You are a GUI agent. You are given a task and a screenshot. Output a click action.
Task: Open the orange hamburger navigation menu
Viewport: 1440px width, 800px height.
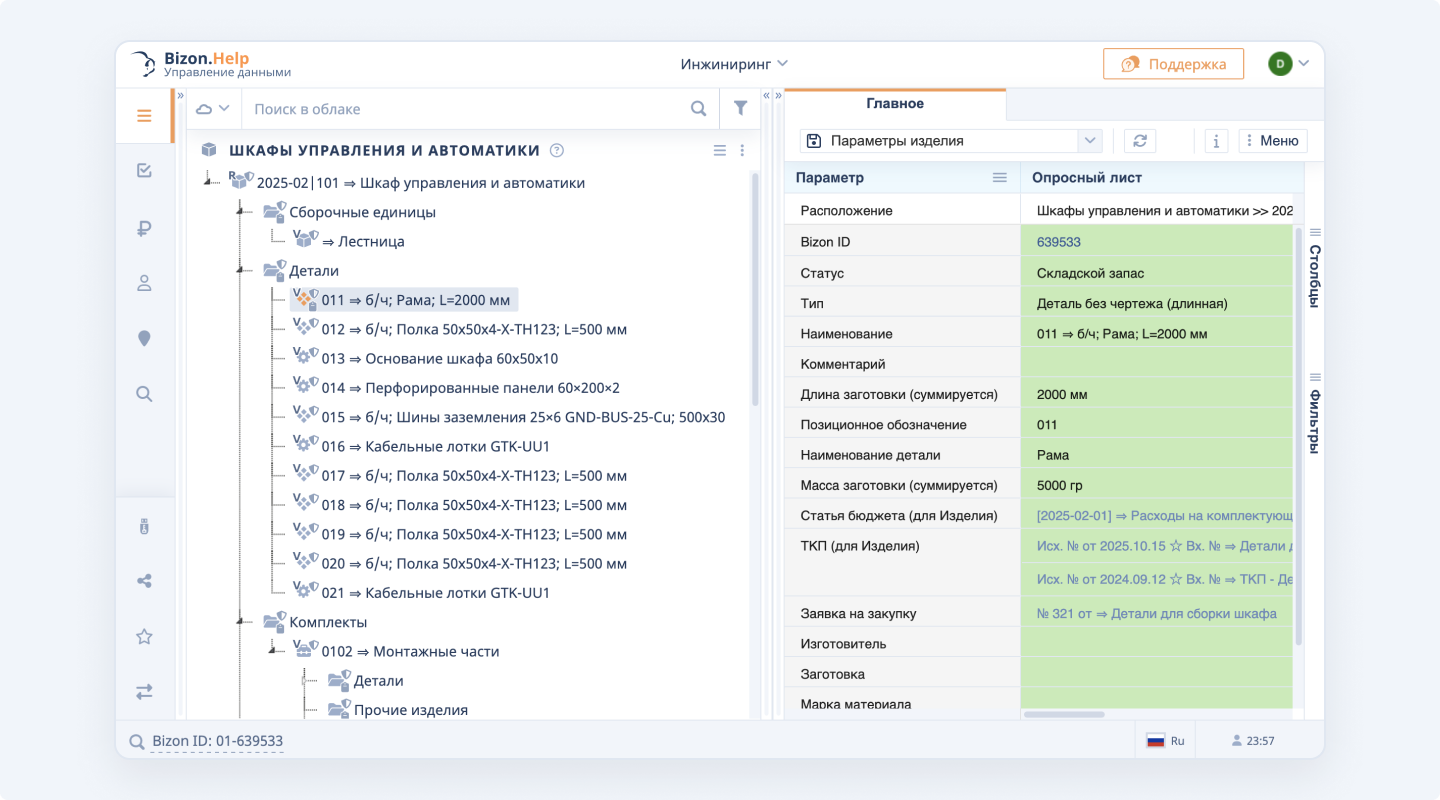point(144,115)
